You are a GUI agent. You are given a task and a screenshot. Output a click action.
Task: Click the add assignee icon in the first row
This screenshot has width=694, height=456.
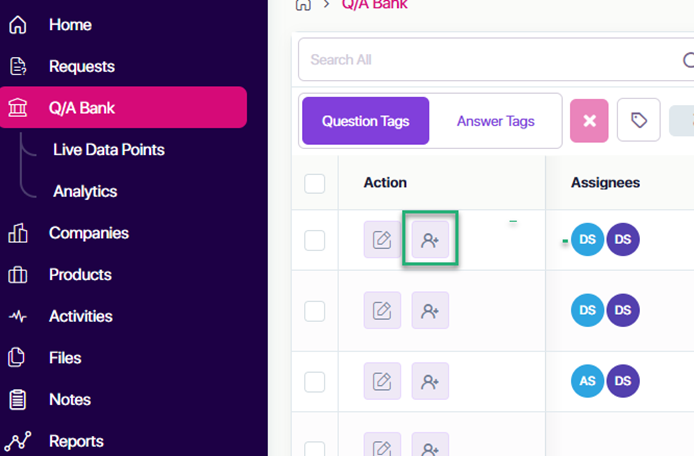pyautogui.click(x=430, y=240)
